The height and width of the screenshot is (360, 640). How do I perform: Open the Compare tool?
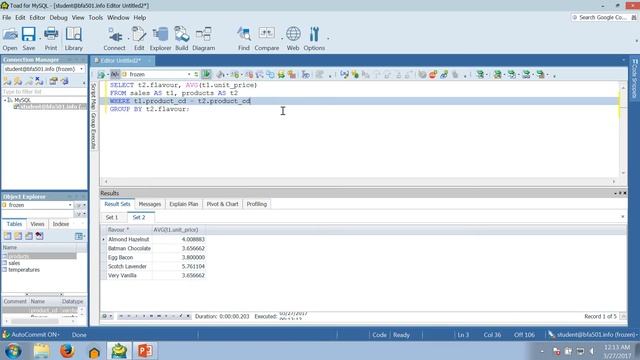(267, 39)
